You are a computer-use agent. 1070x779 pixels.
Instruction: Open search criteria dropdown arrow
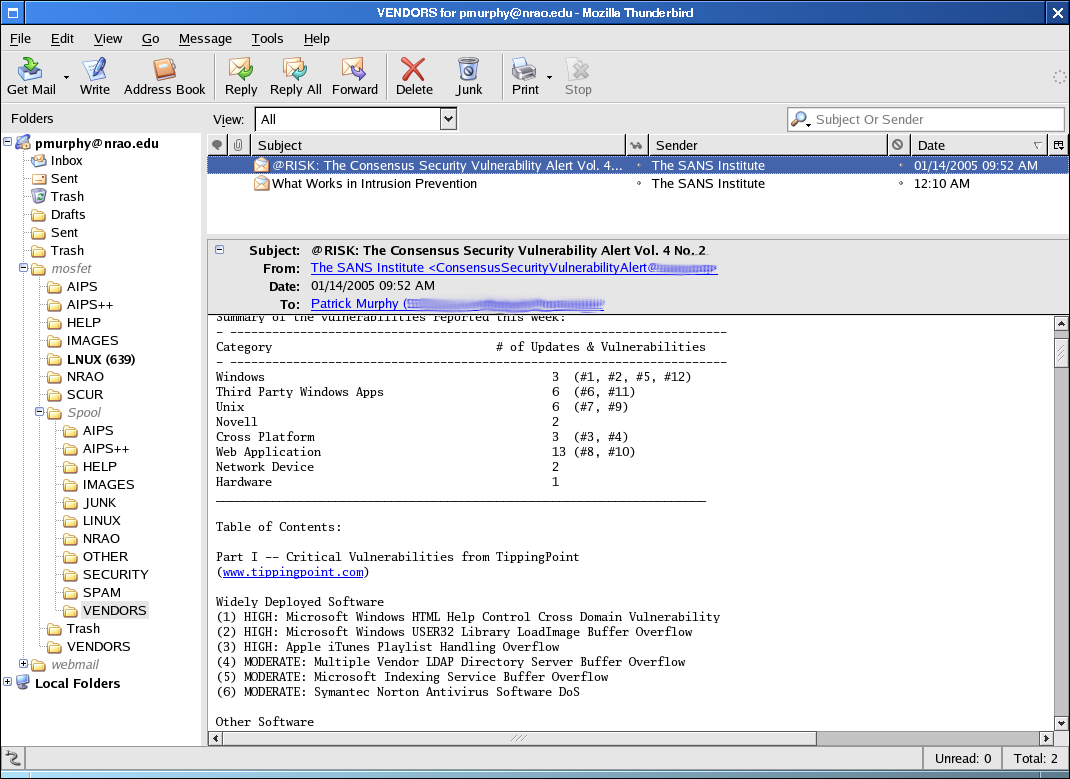[809, 124]
